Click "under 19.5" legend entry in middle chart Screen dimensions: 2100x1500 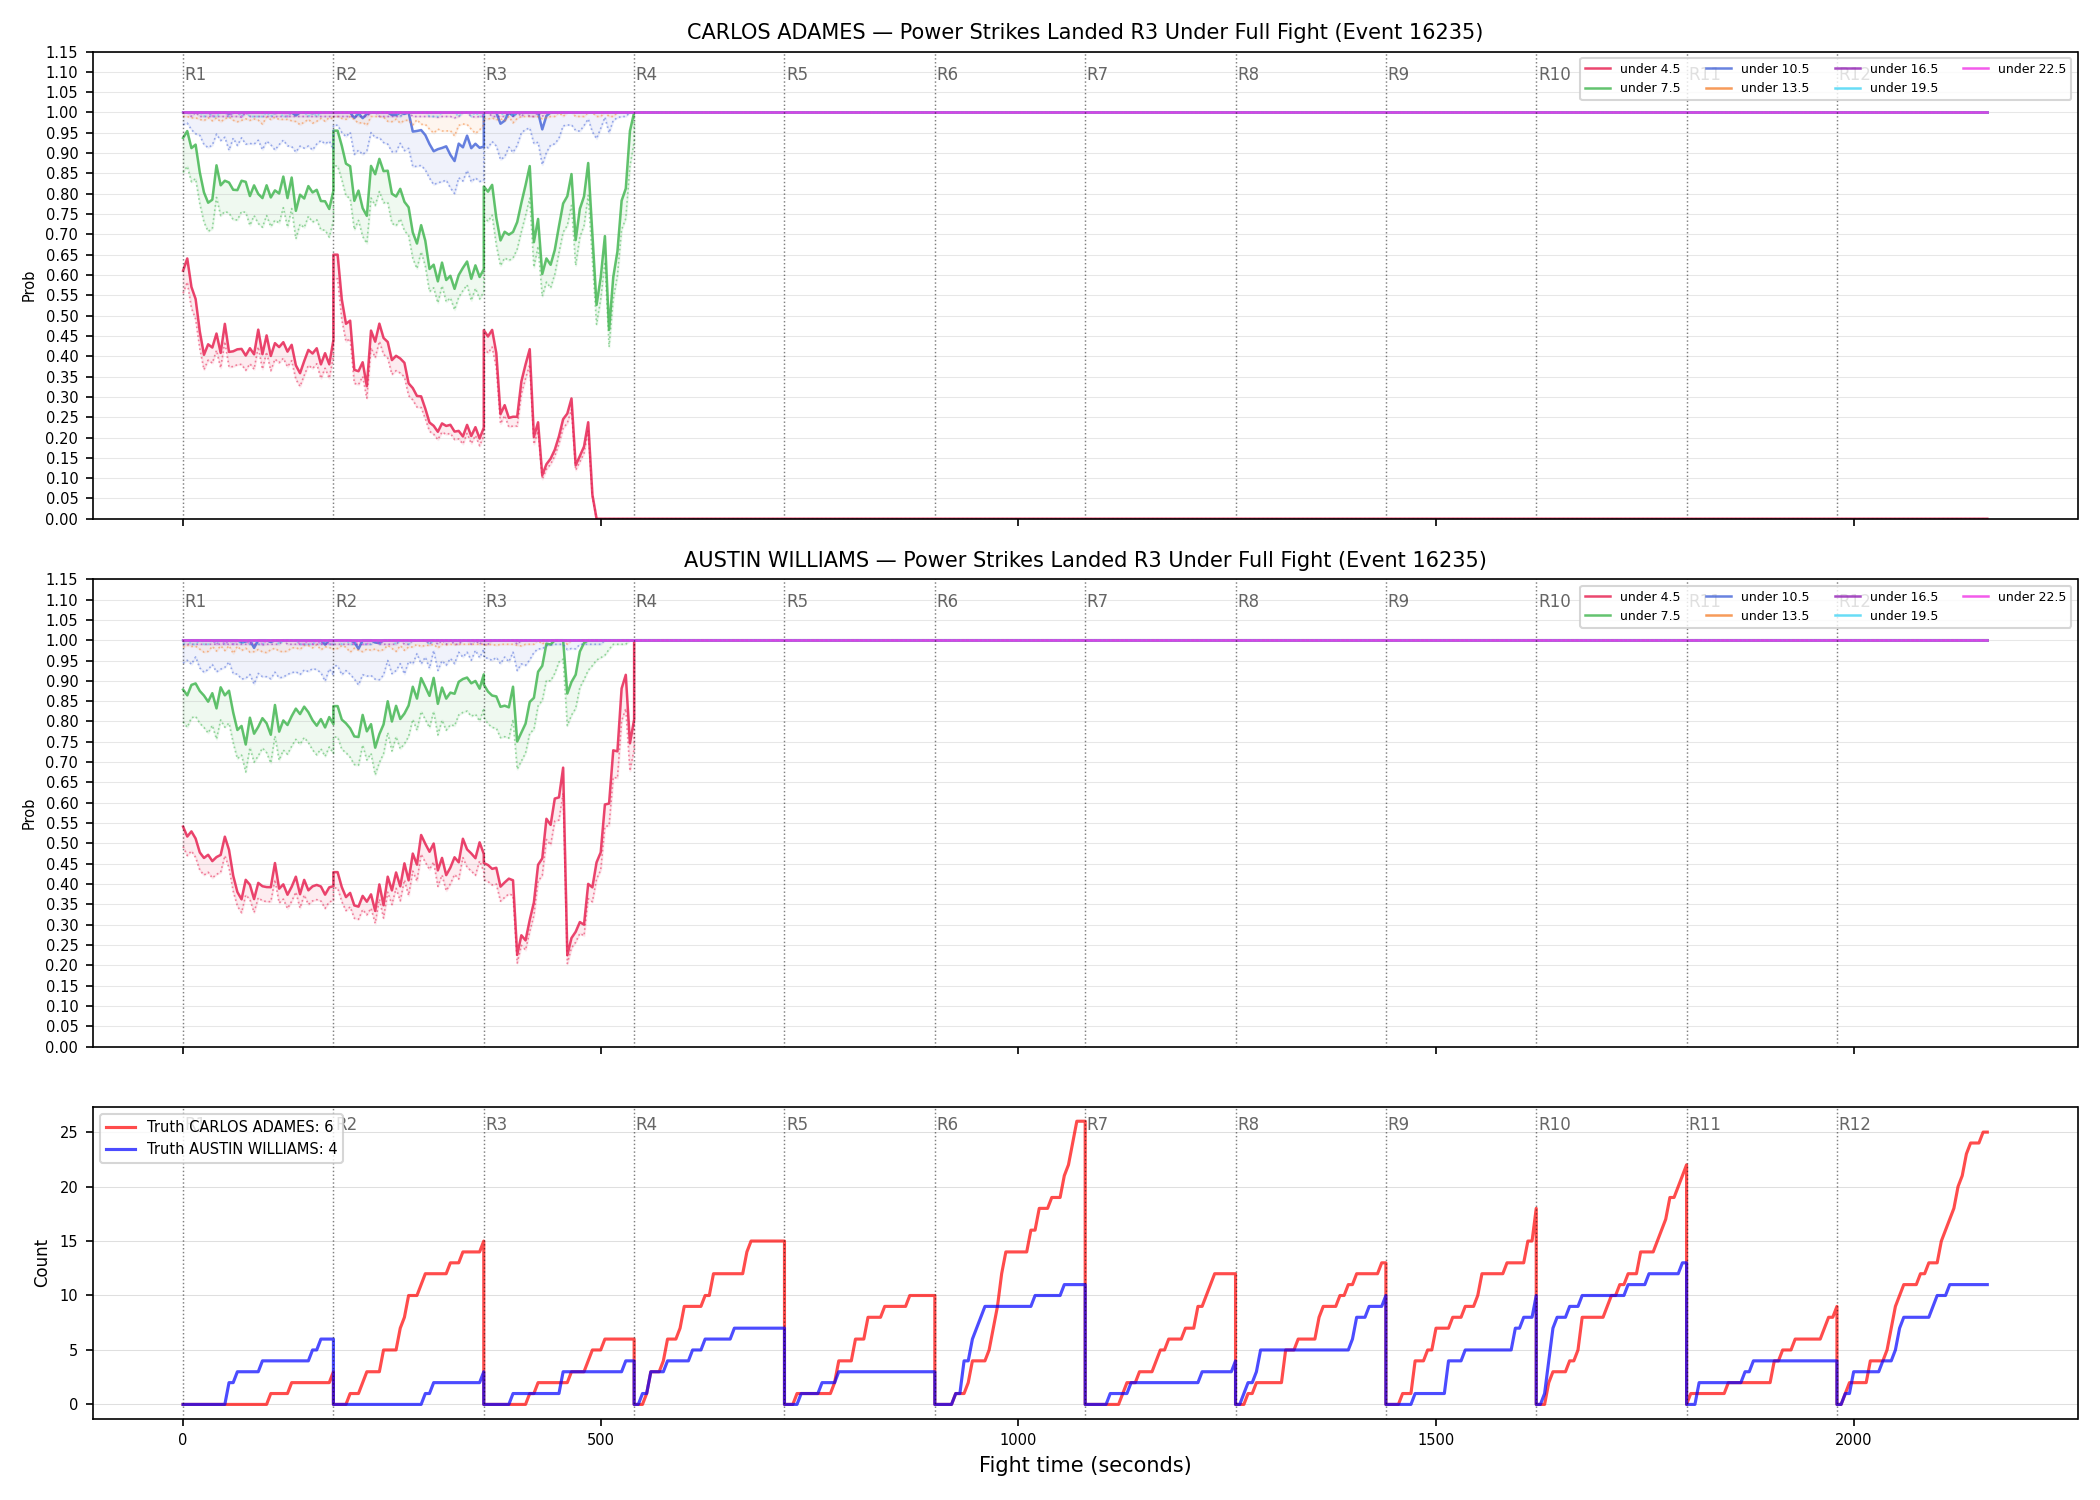(1886, 616)
